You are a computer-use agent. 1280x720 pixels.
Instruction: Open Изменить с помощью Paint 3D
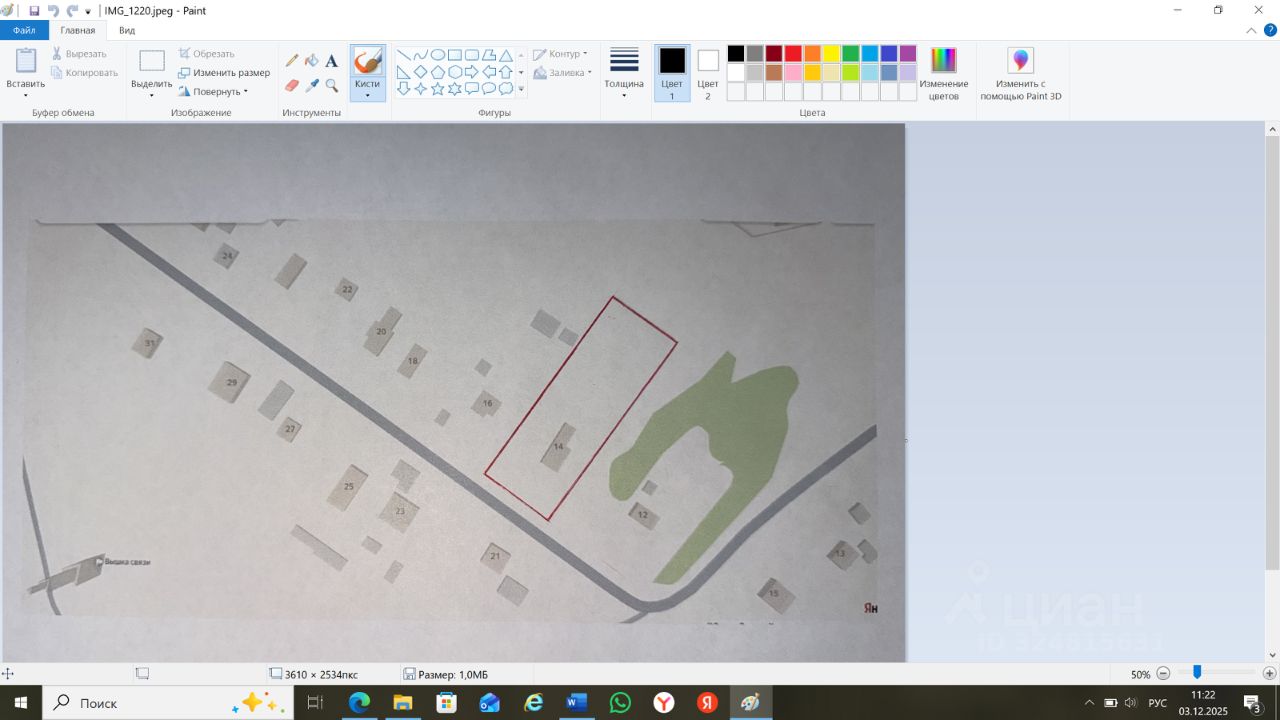click(1021, 74)
